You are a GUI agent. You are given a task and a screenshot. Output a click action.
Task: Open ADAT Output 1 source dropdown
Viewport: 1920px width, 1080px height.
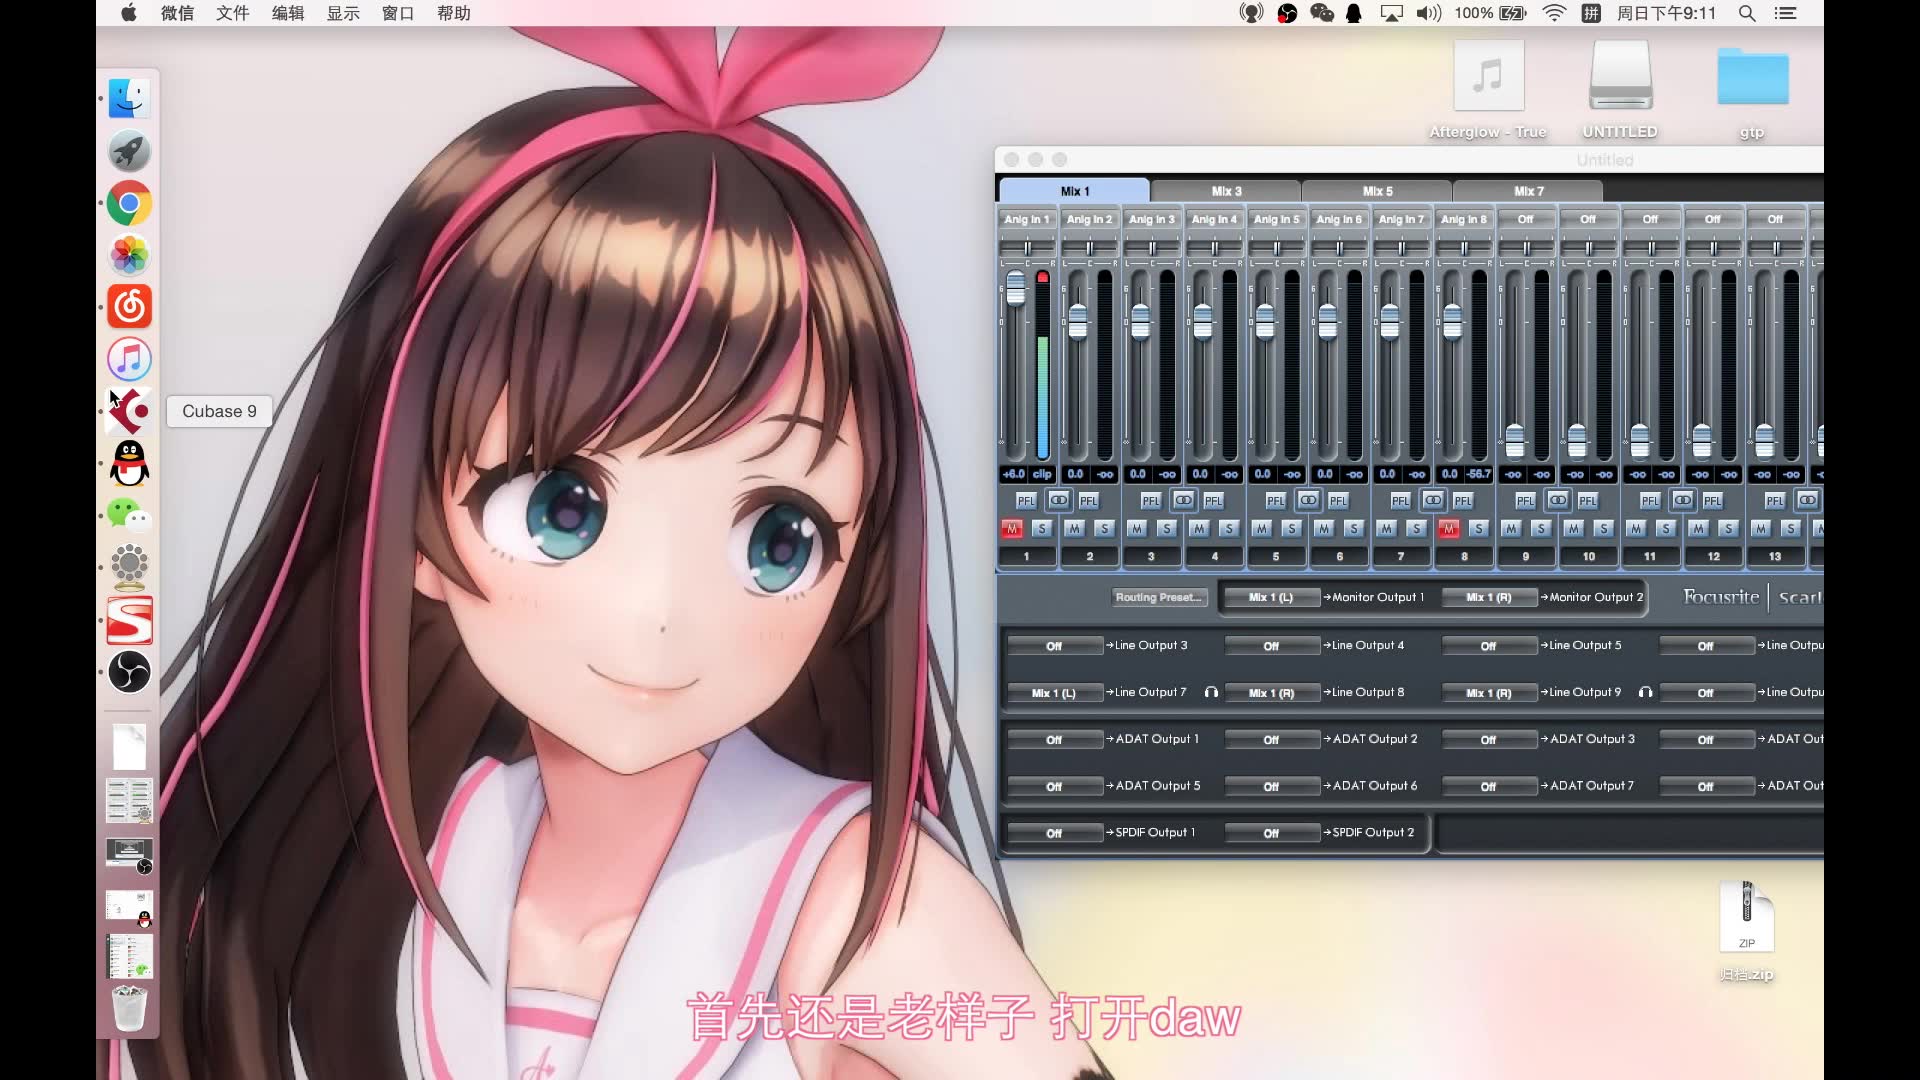[x=1054, y=740]
